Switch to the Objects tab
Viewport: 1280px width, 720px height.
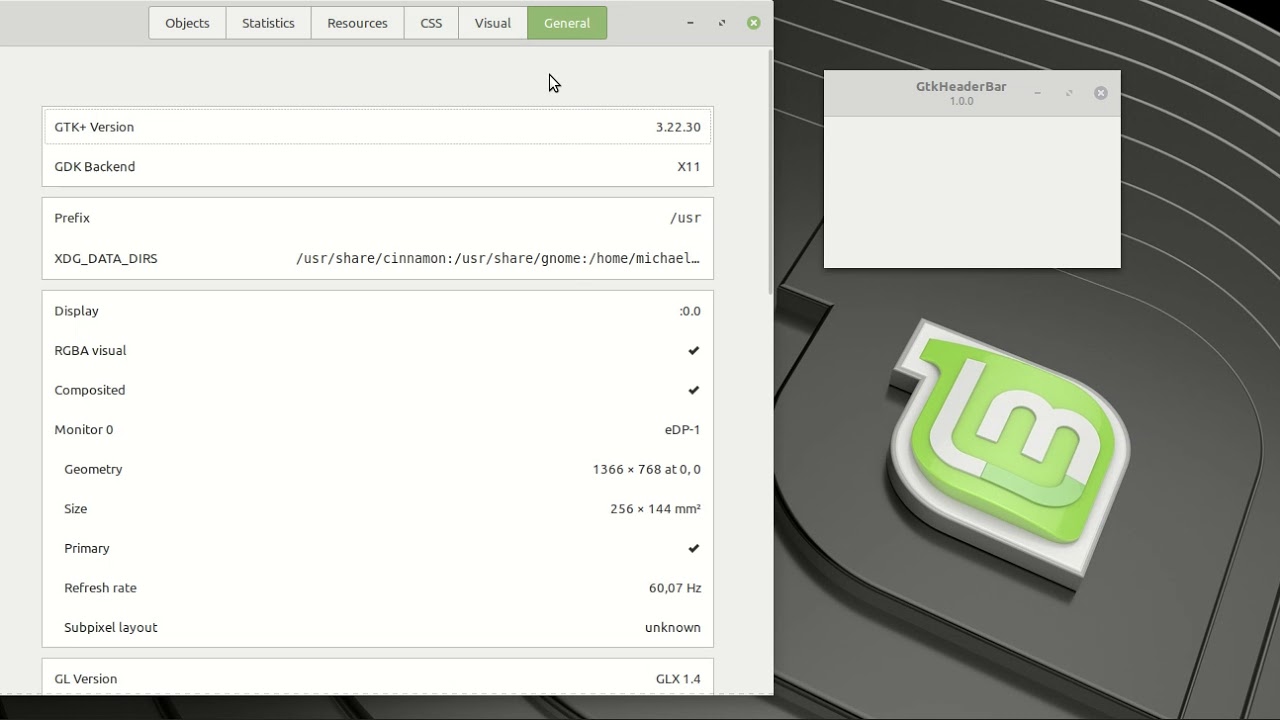pyautogui.click(x=187, y=23)
